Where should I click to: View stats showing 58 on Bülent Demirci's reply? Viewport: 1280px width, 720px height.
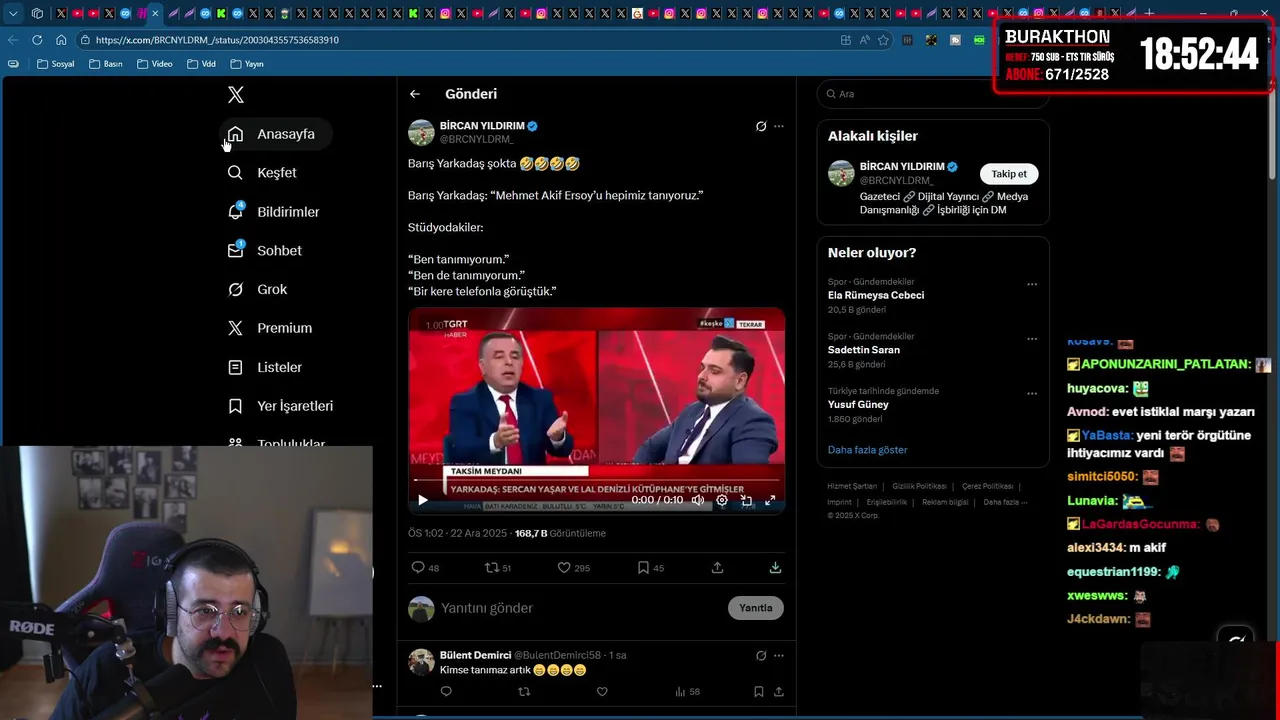coord(687,691)
